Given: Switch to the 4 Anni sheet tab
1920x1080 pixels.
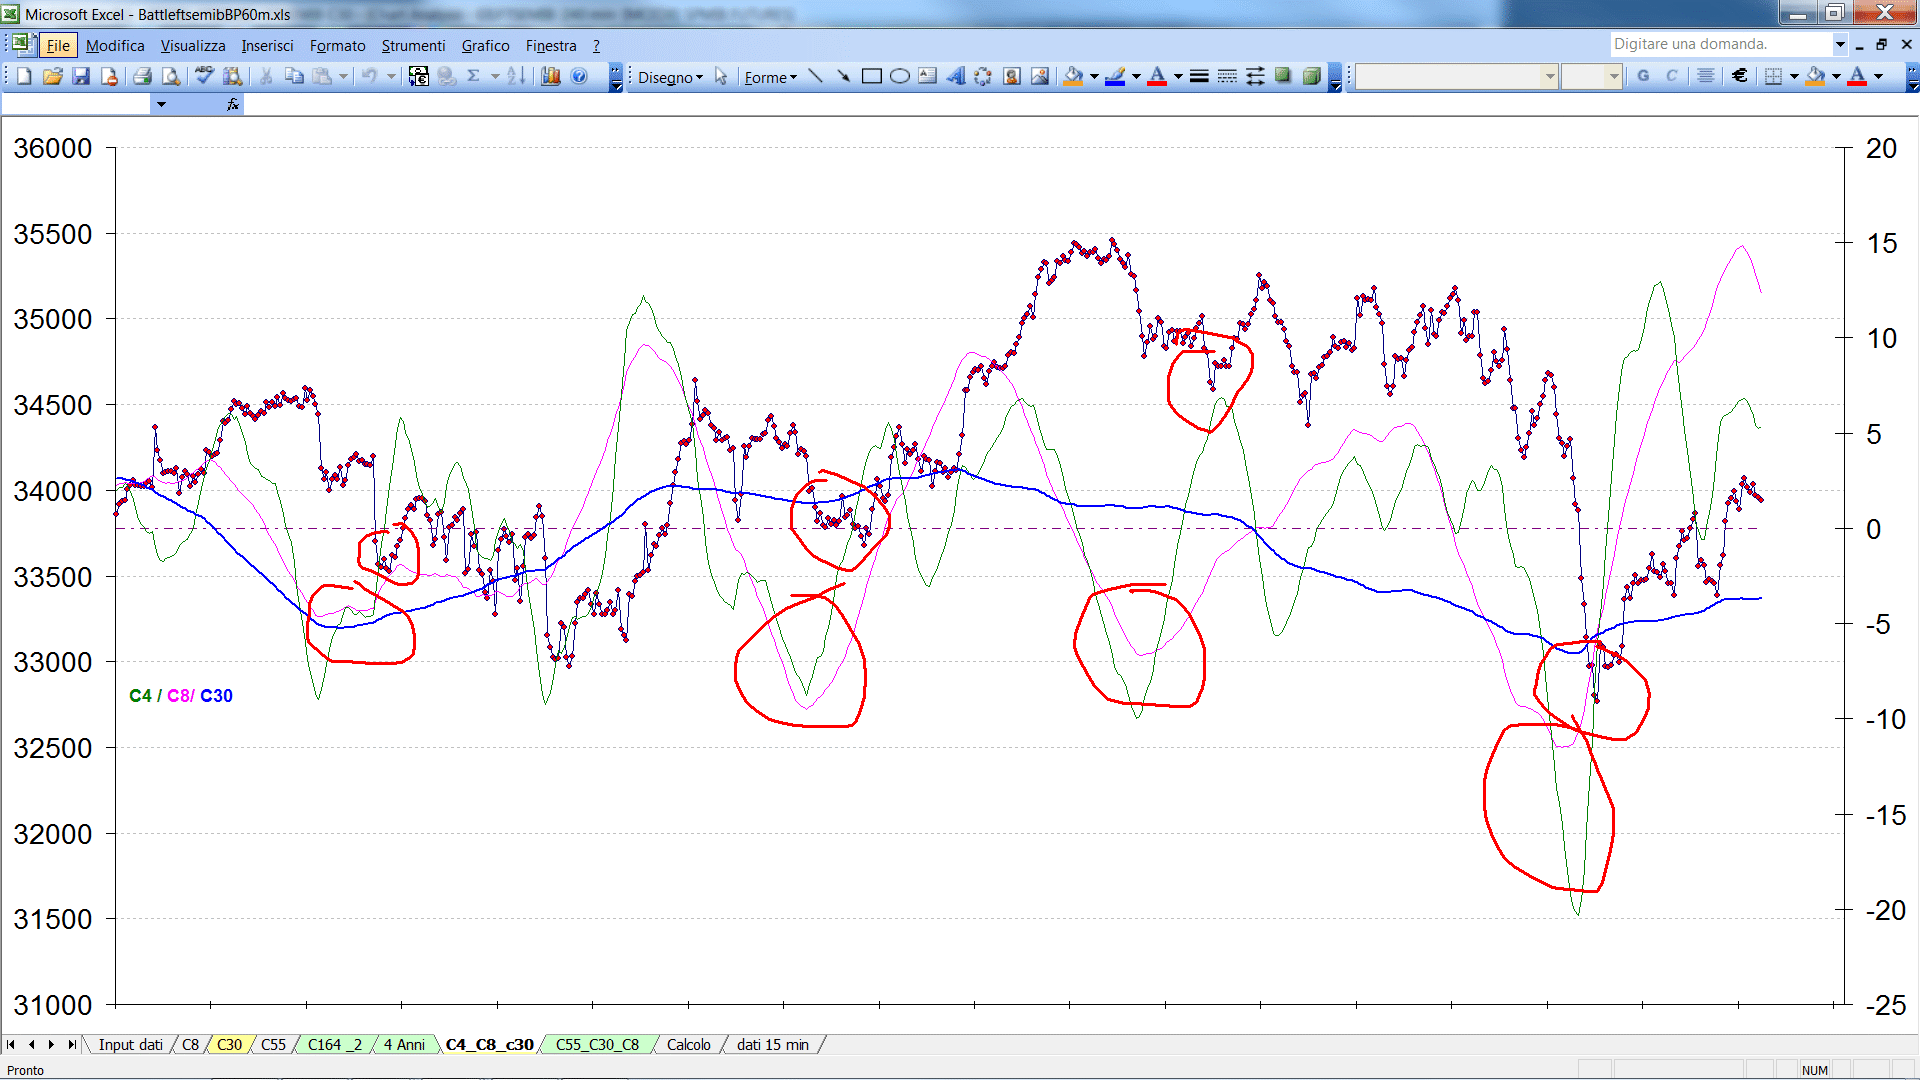Looking at the screenshot, I should pyautogui.click(x=404, y=1044).
